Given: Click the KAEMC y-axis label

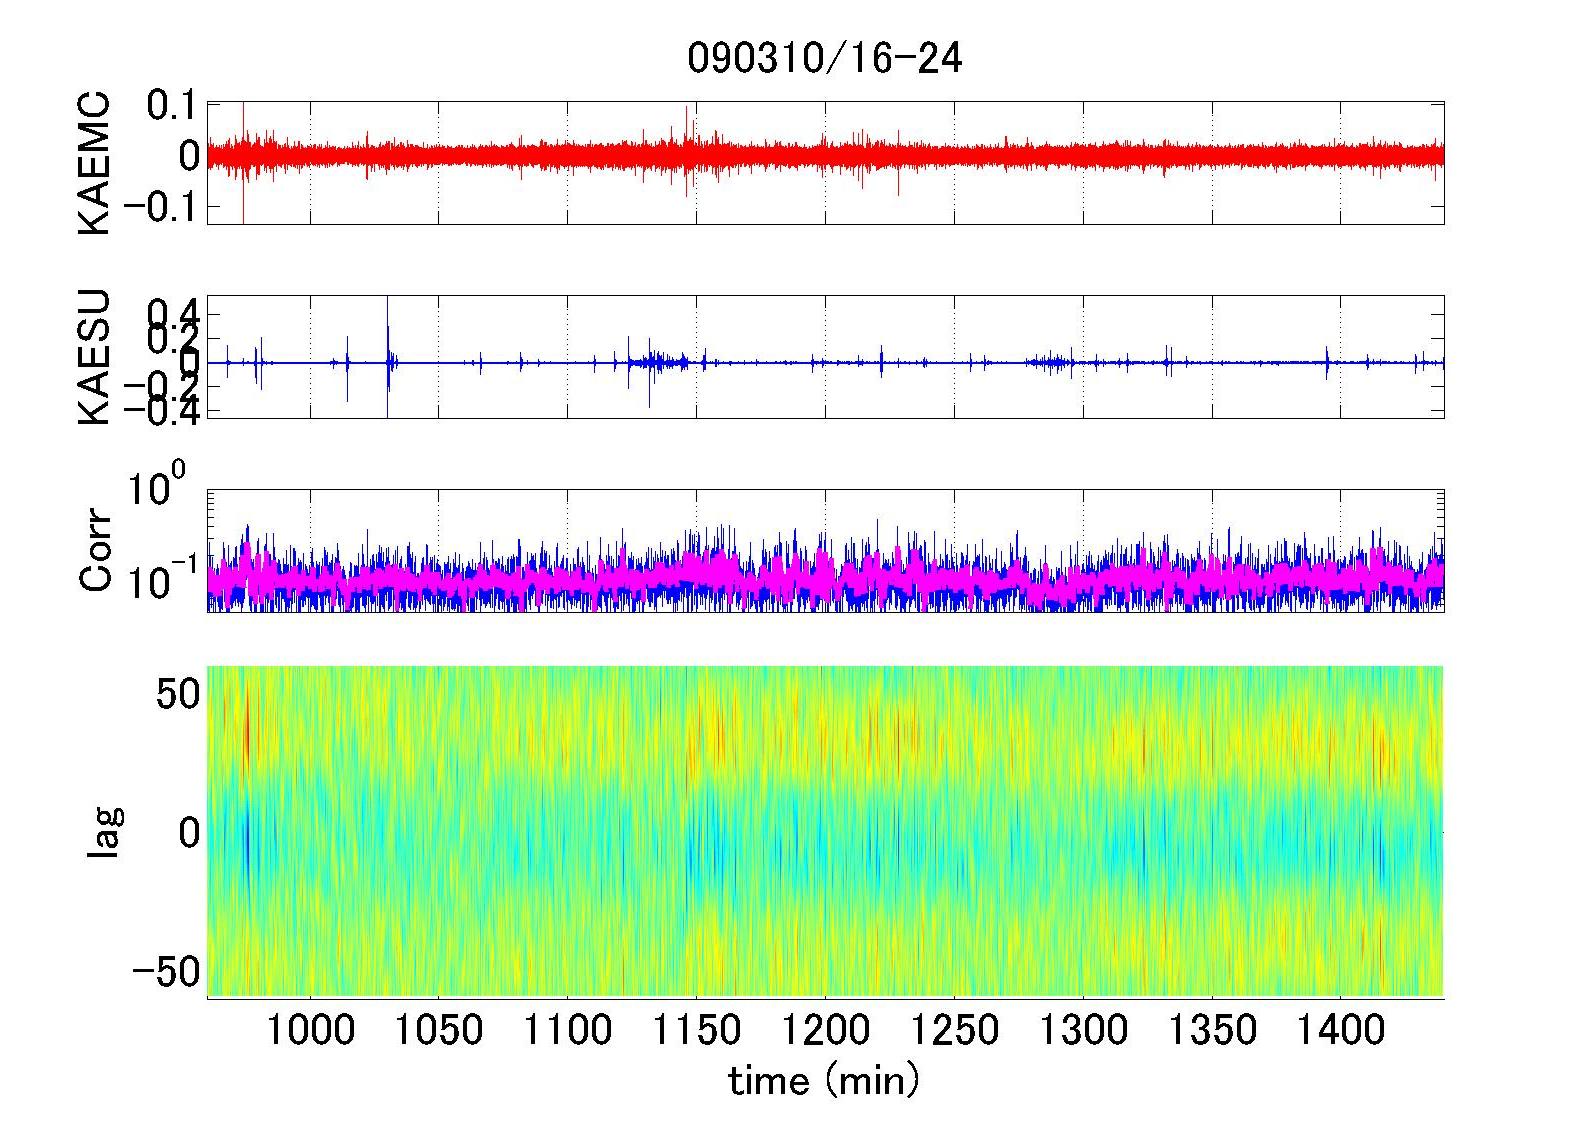Looking at the screenshot, I should coord(95,164).
